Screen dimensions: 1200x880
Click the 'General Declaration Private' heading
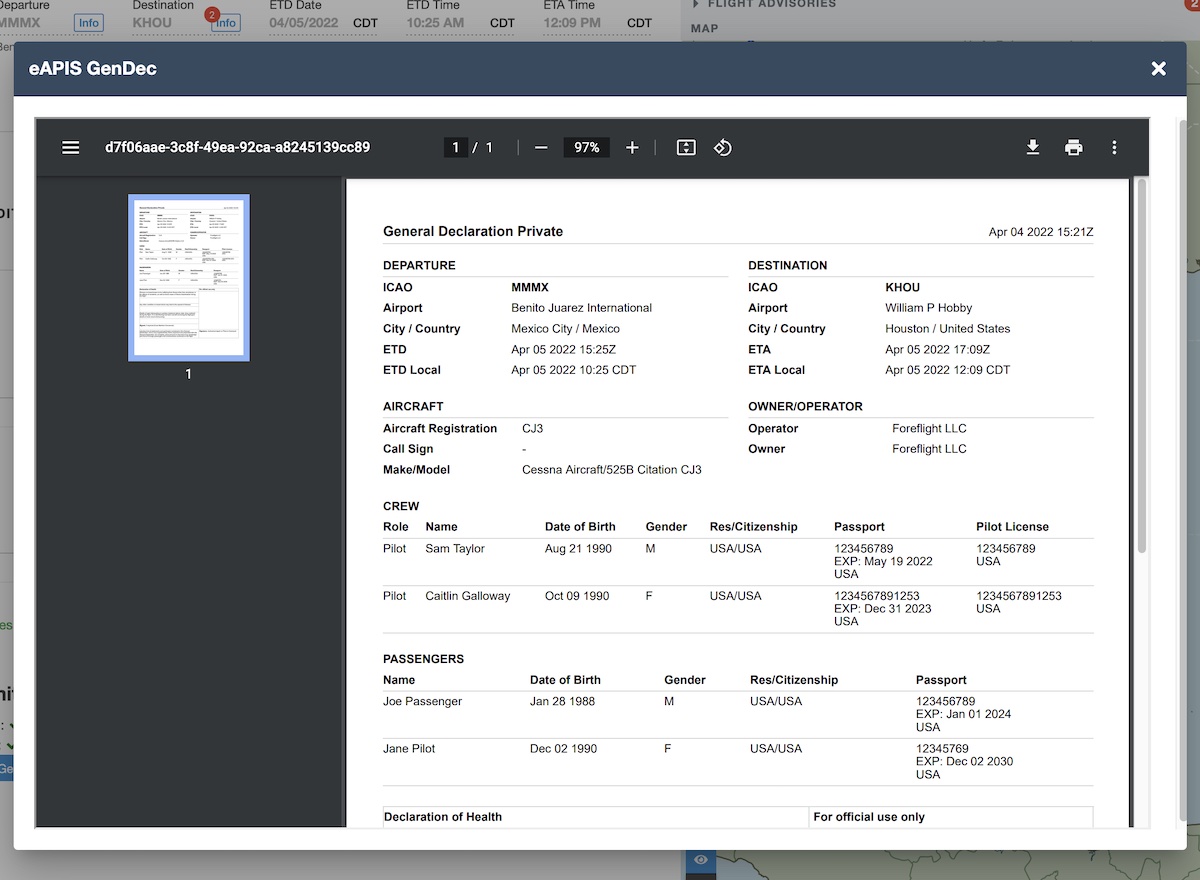click(x=473, y=231)
